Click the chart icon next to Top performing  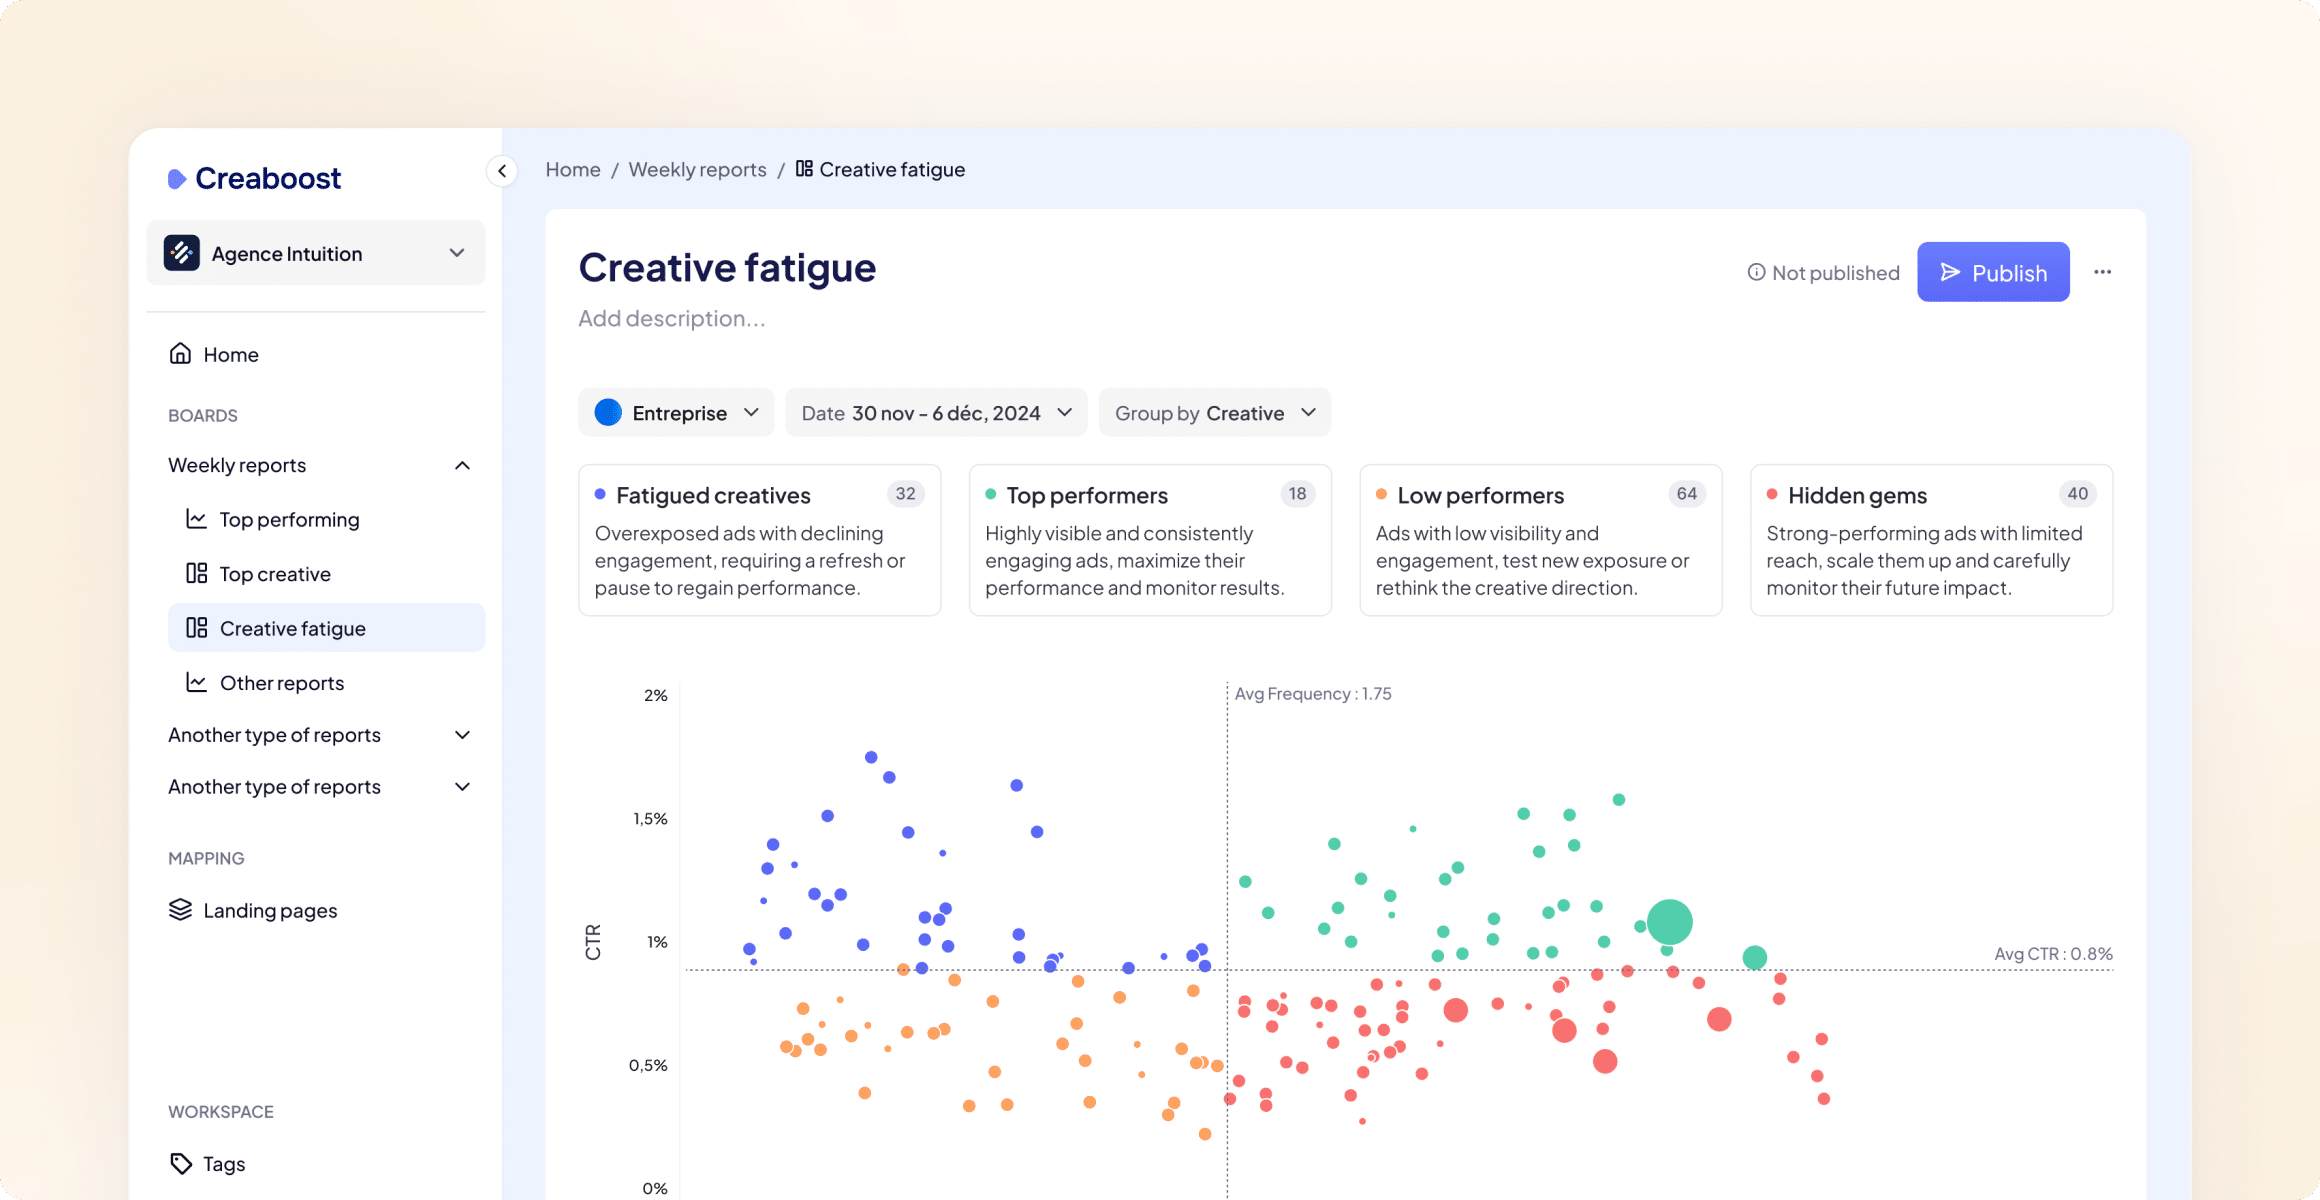196,519
